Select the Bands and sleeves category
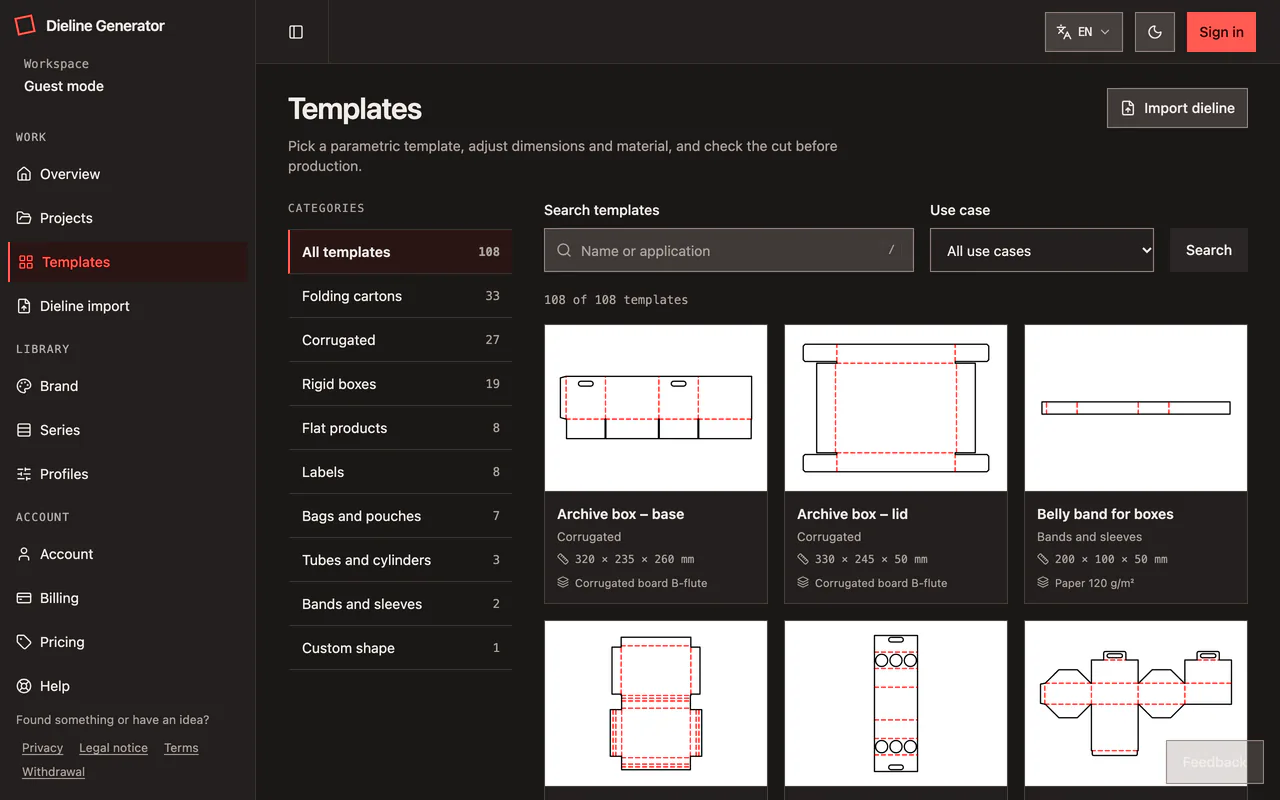Viewport: 1280px width, 800px height. tap(400, 604)
